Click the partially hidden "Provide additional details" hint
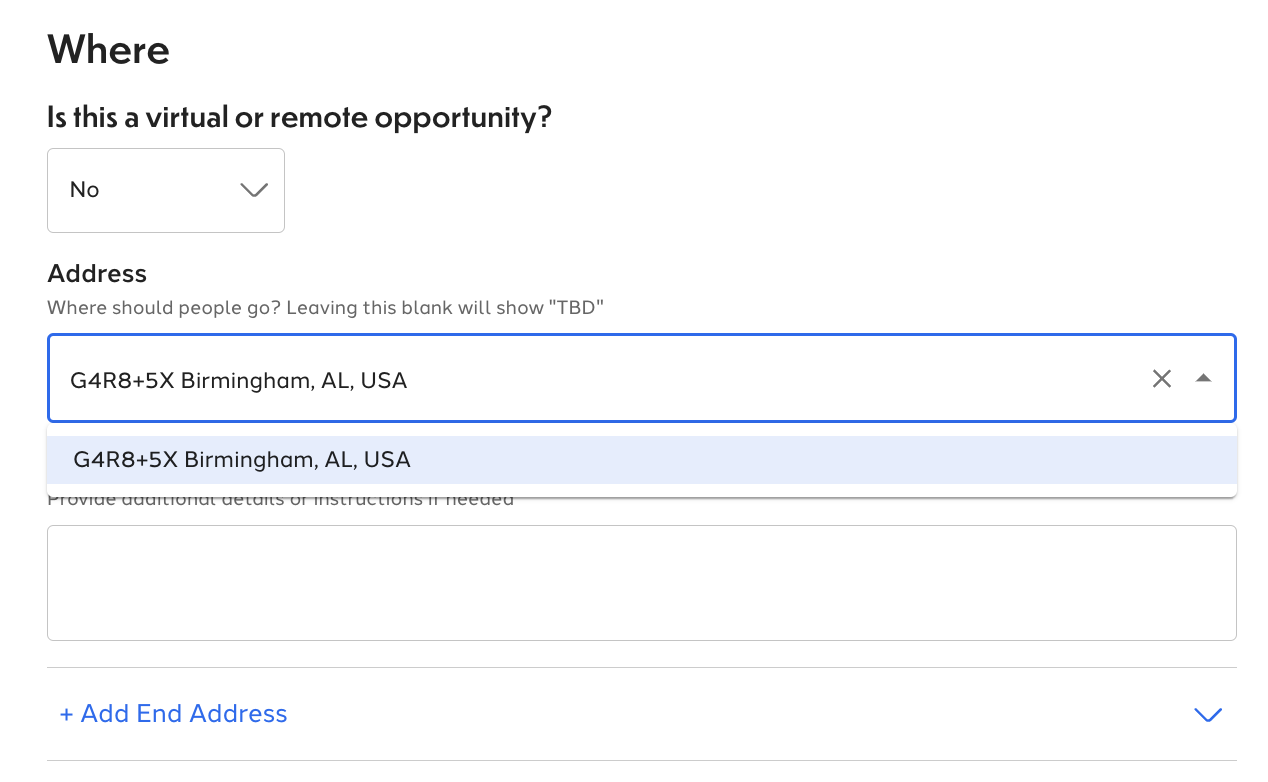The width and height of the screenshot is (1268, 782). [x=280, y=500]
